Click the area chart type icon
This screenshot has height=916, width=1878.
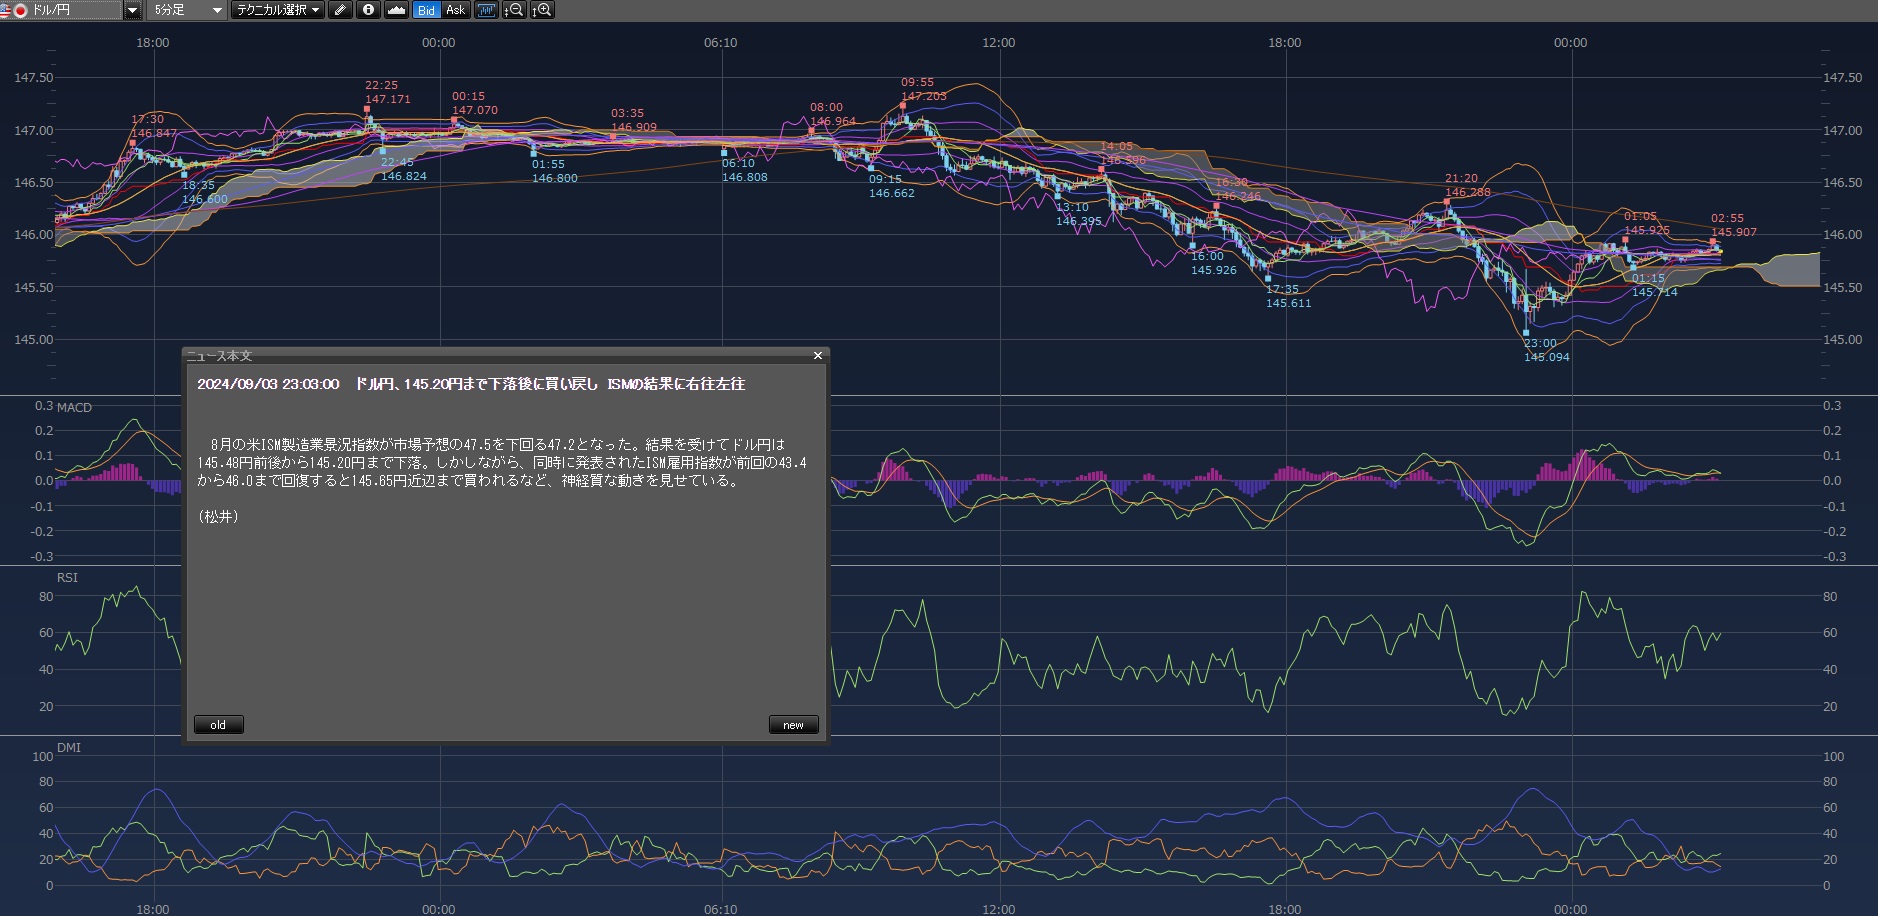(x=397, y=10)
